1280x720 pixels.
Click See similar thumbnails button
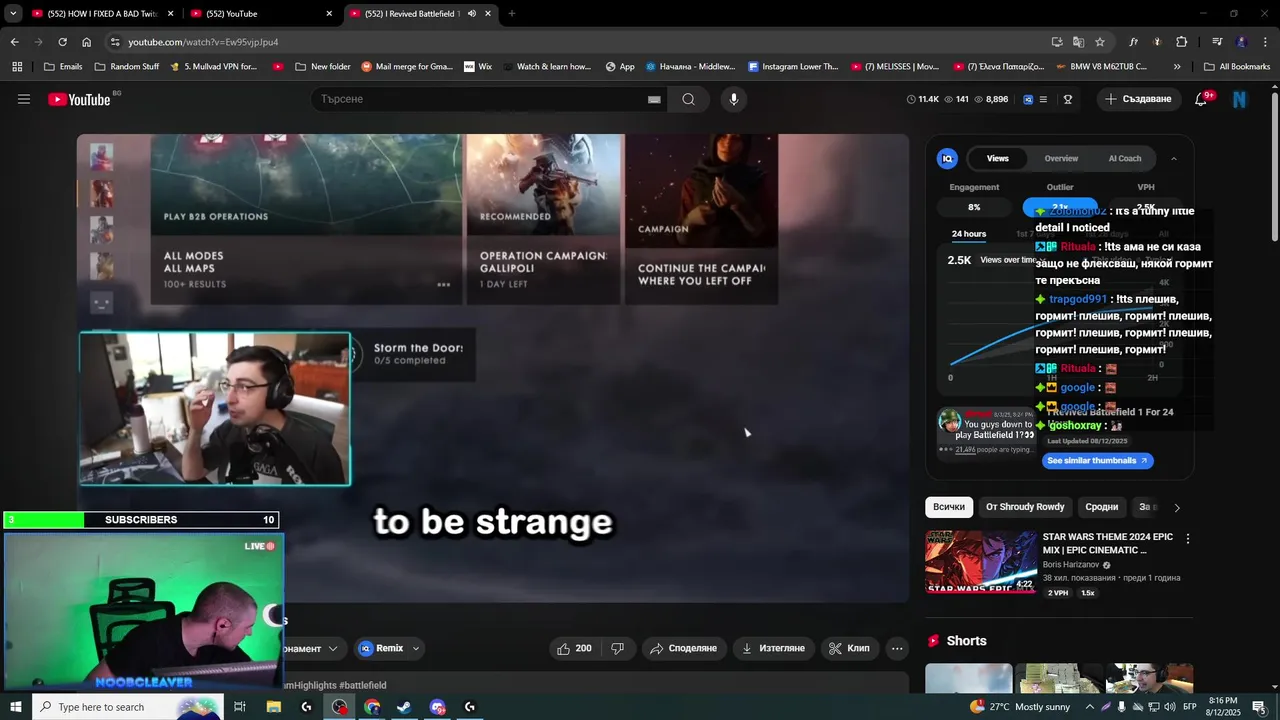point(1097,461)
